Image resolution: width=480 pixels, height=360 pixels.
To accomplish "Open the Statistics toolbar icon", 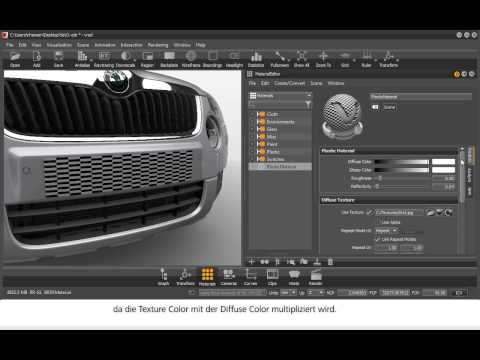I will pyautogui.click(x=256, y=58).
